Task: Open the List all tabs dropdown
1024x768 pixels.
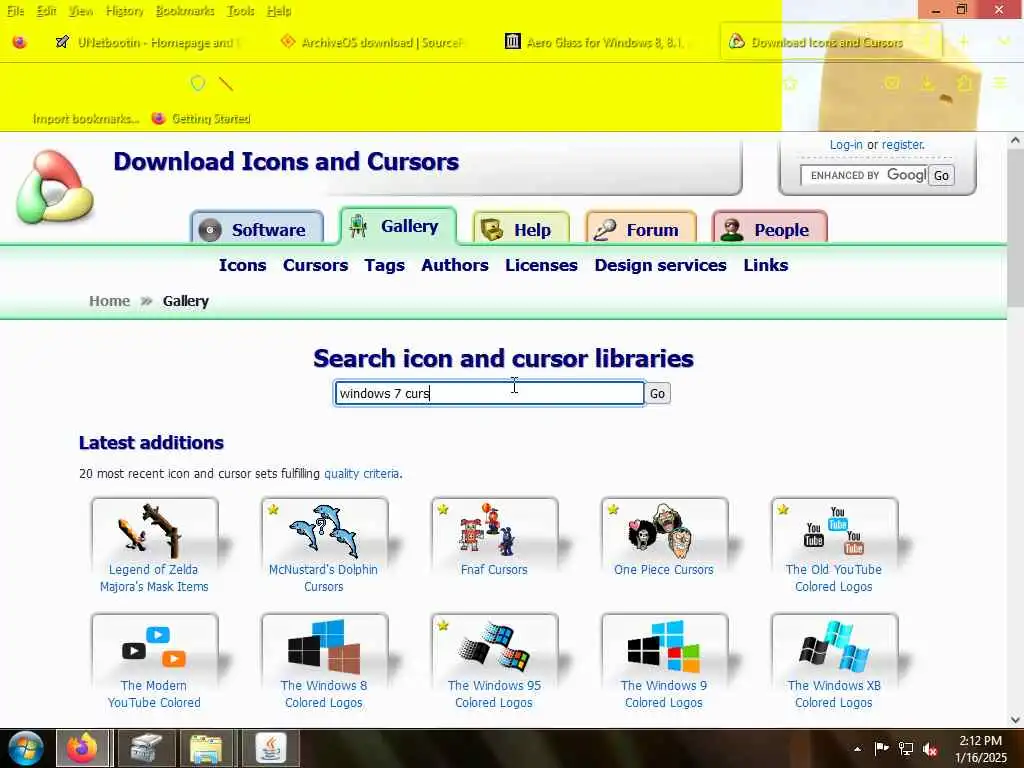Action: [1004, 42]
